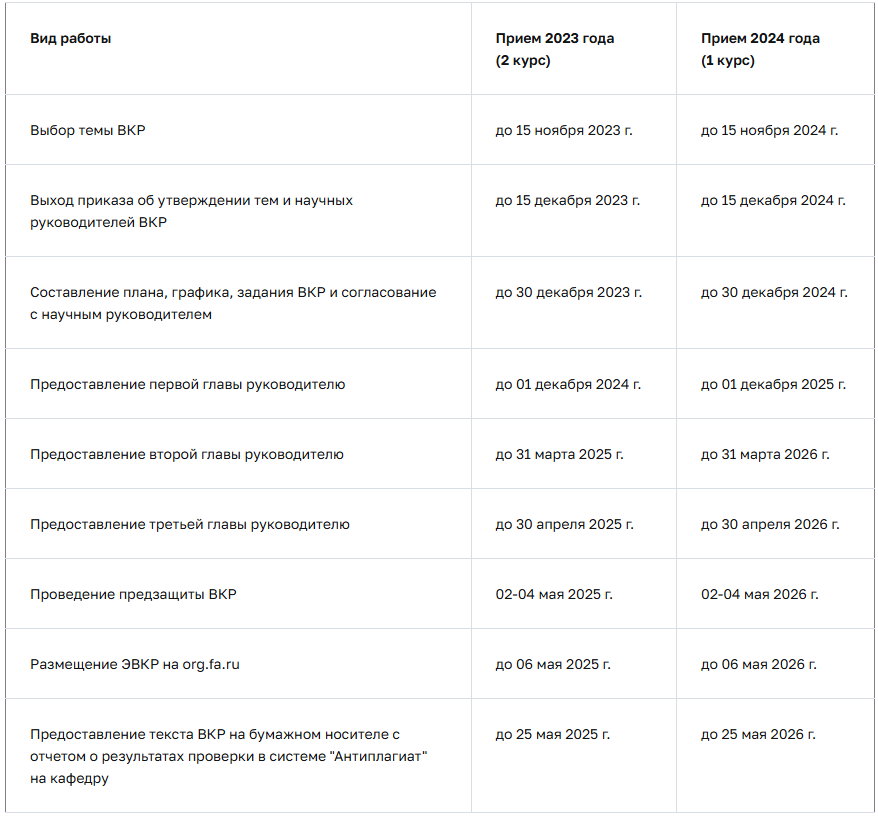Click the date "до 31 марта 2025 г."

[x=559, y=454]
